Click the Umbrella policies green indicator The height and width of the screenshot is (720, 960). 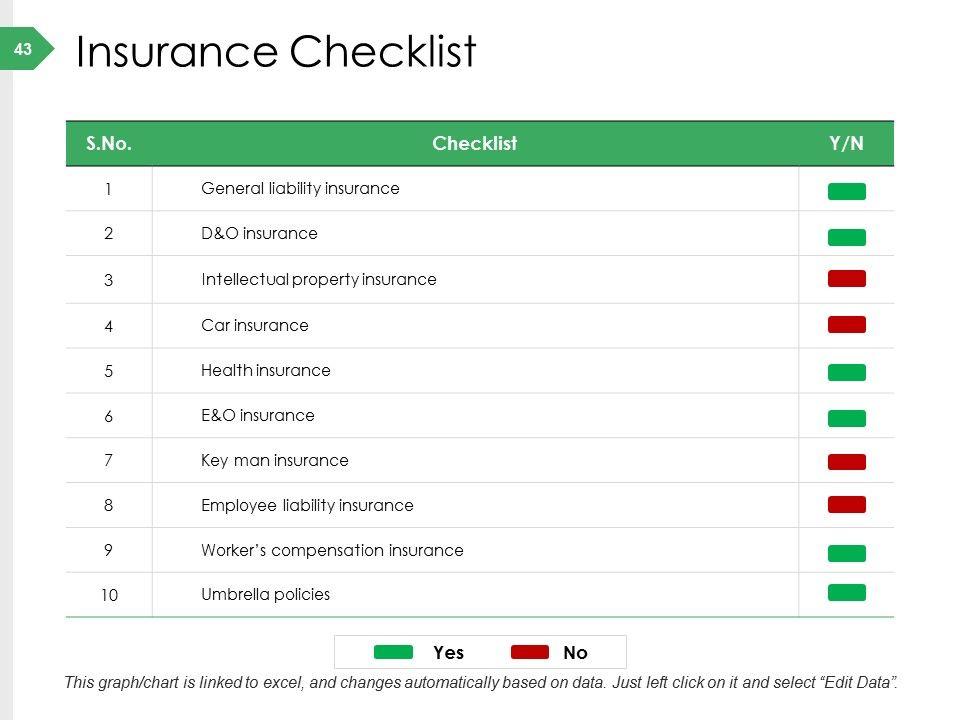(846, 592)
